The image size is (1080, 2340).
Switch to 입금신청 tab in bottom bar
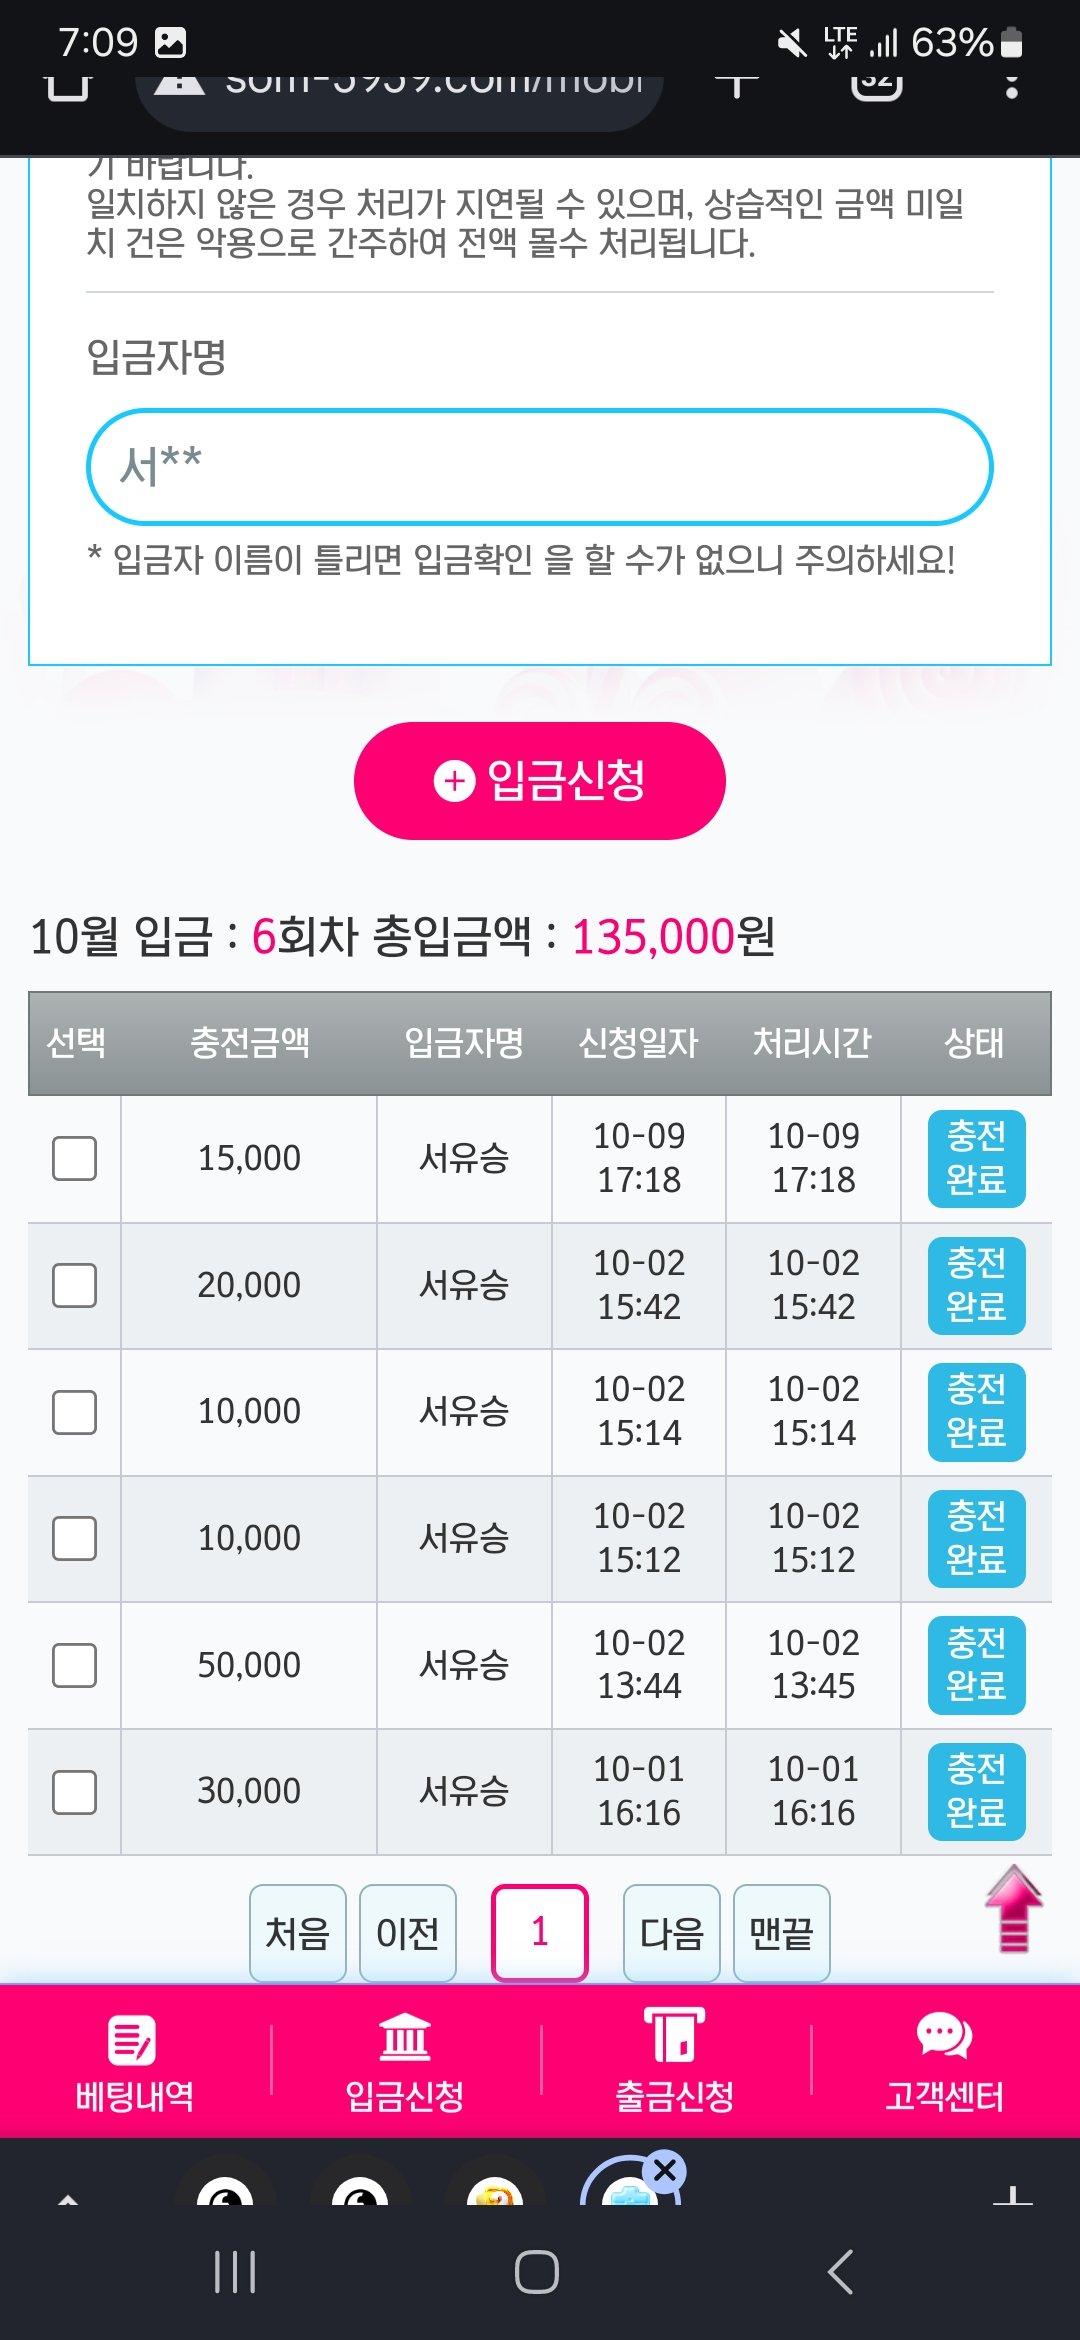coord(405,2062)
